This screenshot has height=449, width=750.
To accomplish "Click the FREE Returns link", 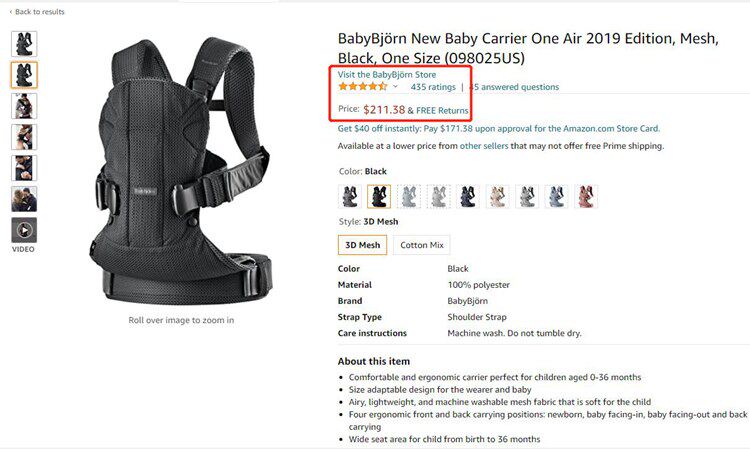I will pos(442,110).
